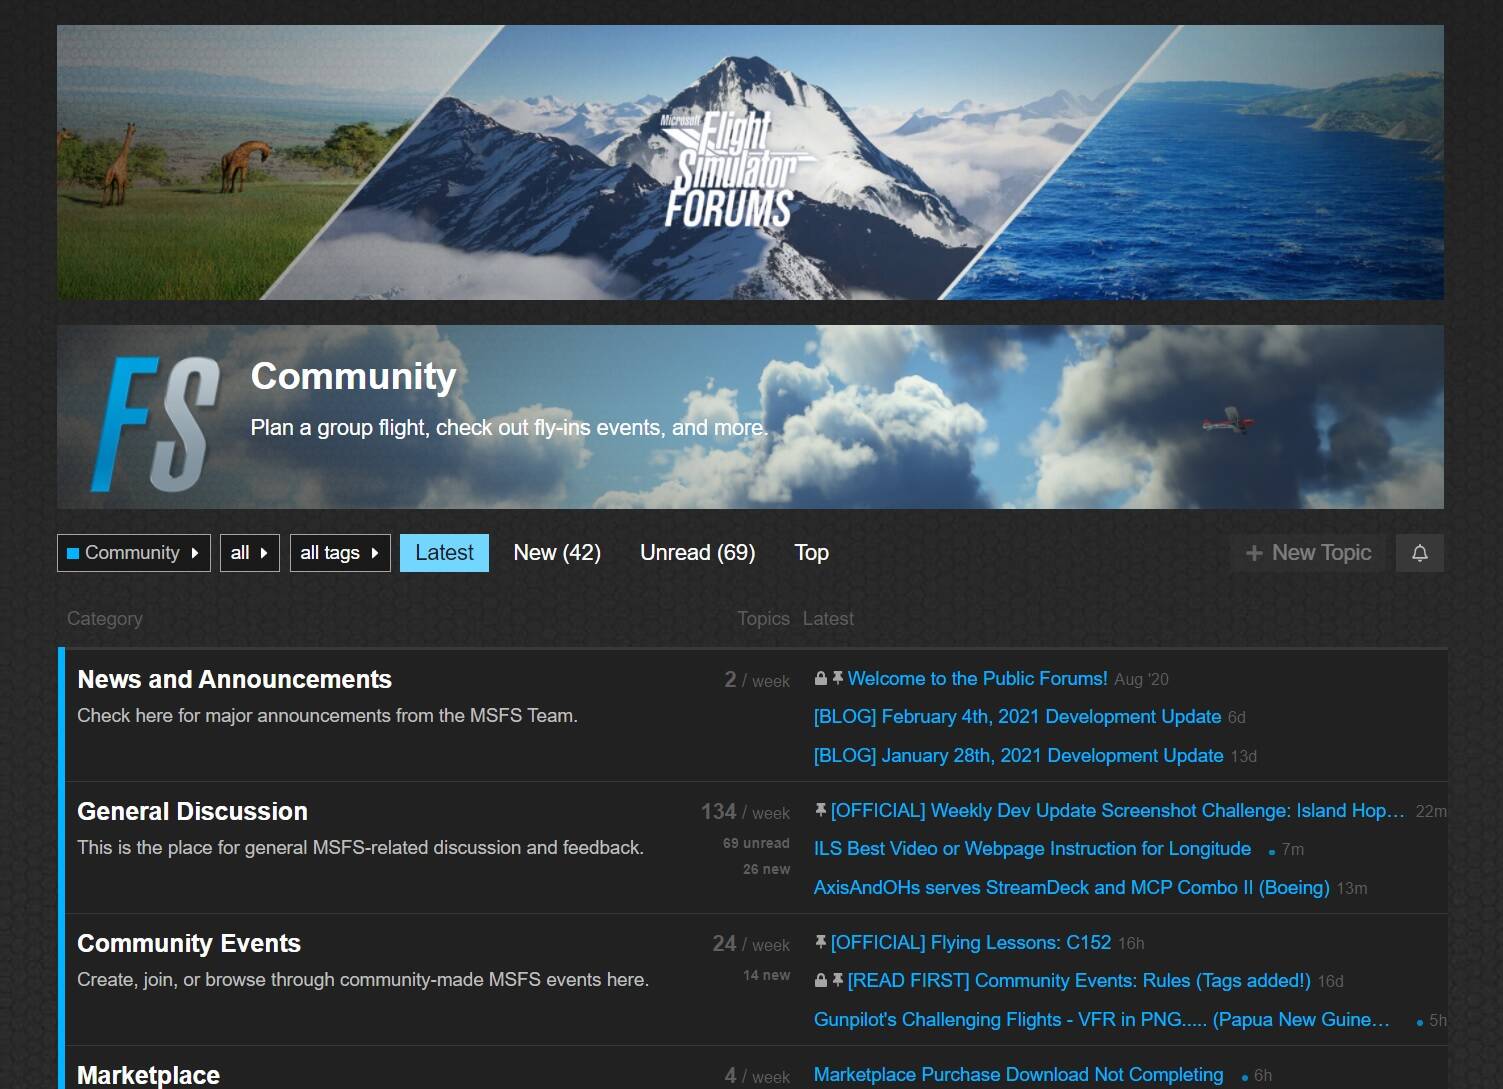Open READ FIRST Community Events Rules topic
This screenshot has height=1089, width=1503.
pos(1079,980)
